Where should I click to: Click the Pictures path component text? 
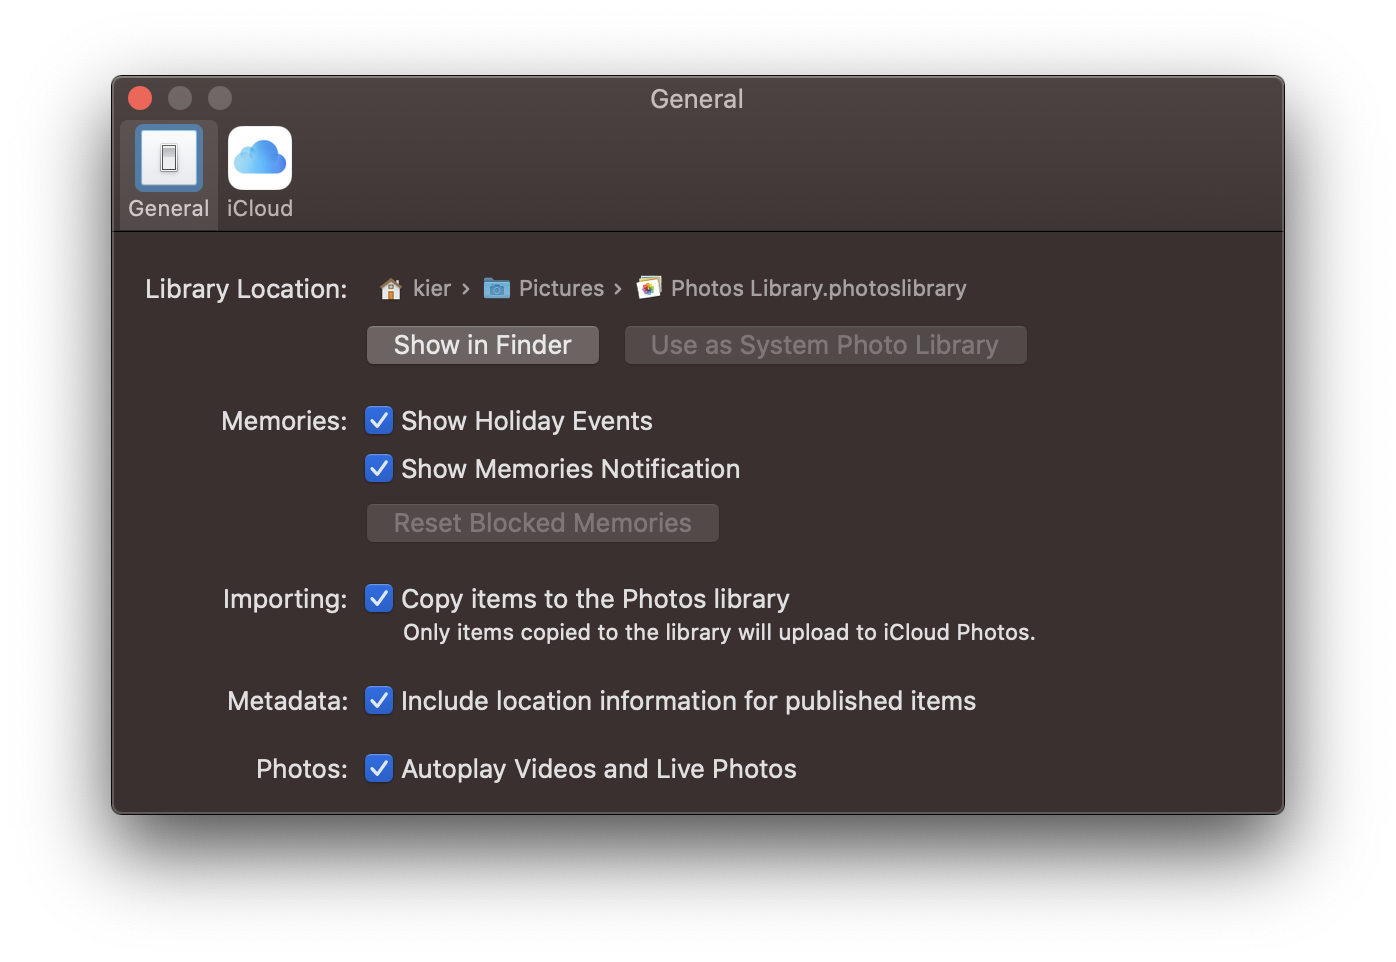pos(562,288)
